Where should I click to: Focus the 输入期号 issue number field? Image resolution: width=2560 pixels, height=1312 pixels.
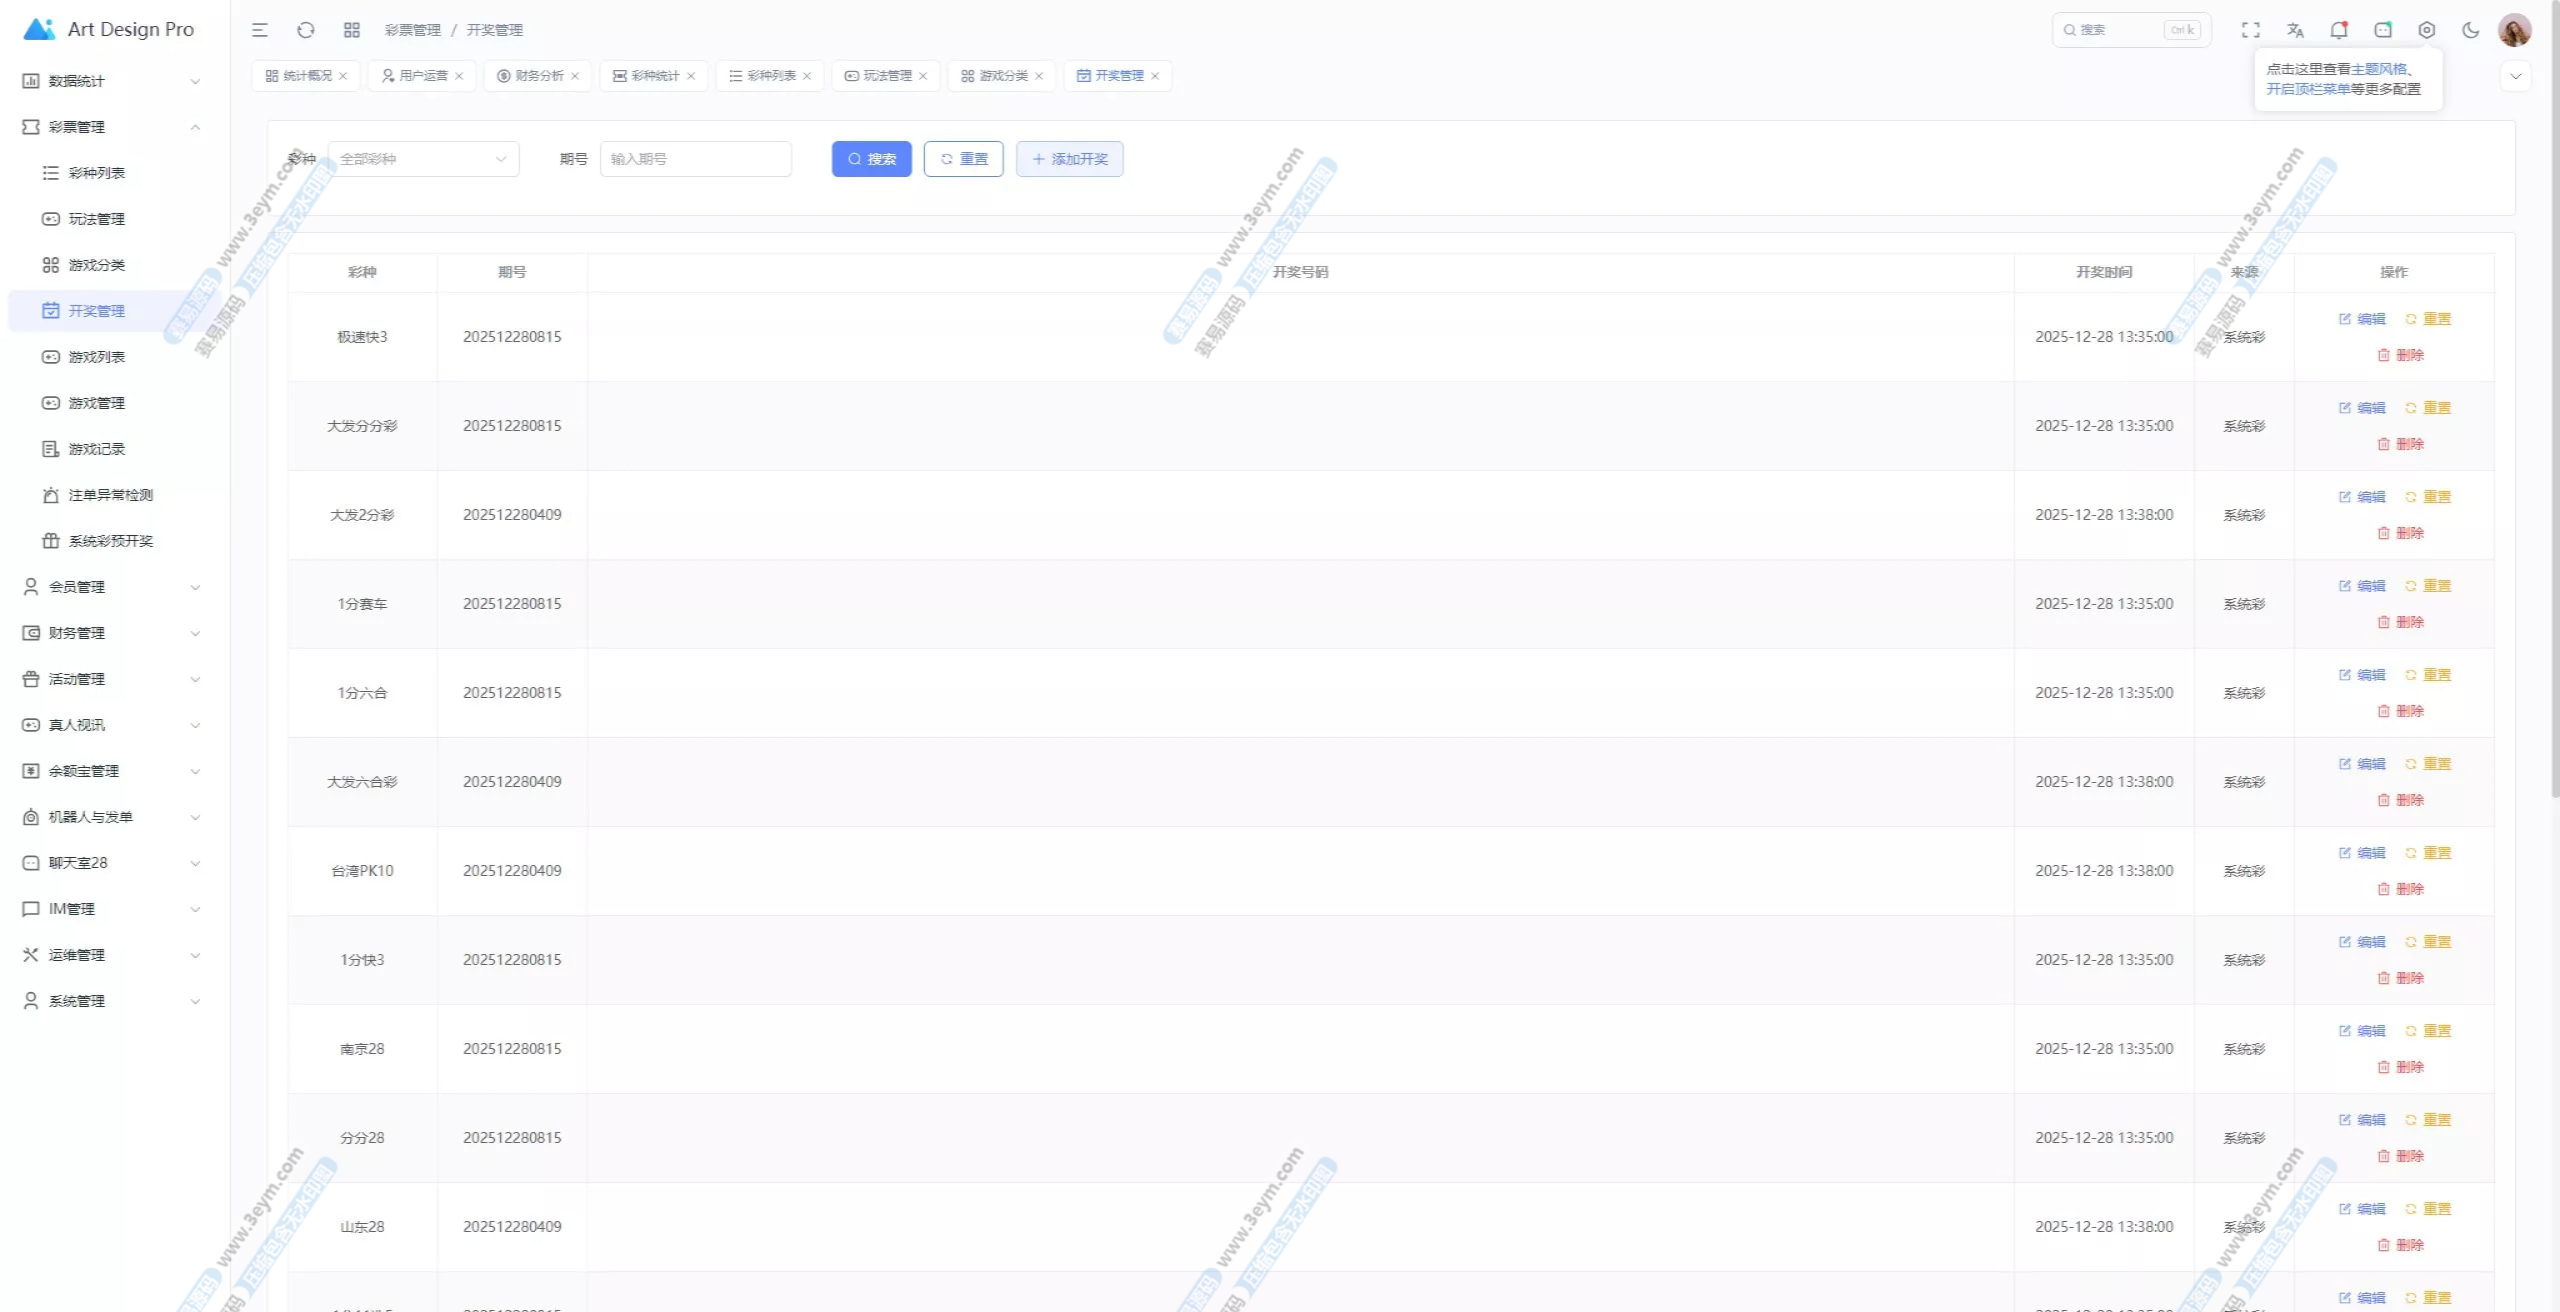click(x=695, y=159)
